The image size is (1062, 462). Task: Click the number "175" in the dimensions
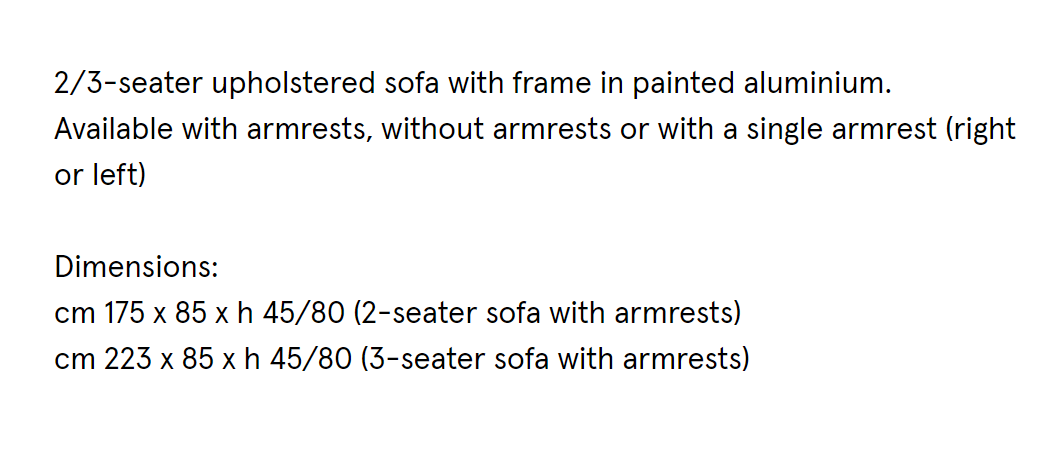click(124, 313)
